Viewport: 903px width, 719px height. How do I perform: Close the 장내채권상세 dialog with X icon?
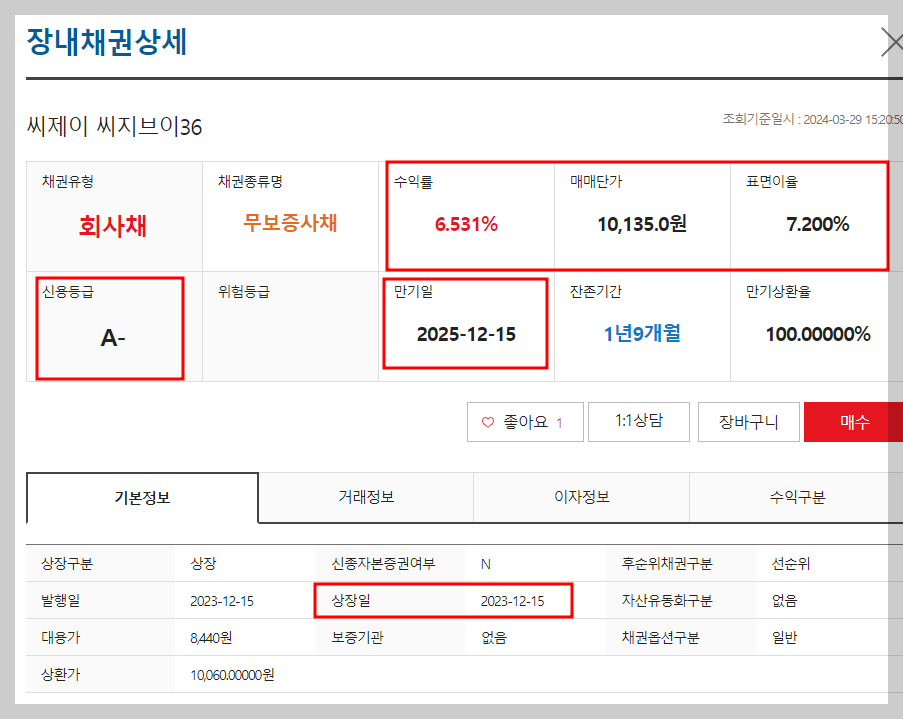click(x=892, y=43)
